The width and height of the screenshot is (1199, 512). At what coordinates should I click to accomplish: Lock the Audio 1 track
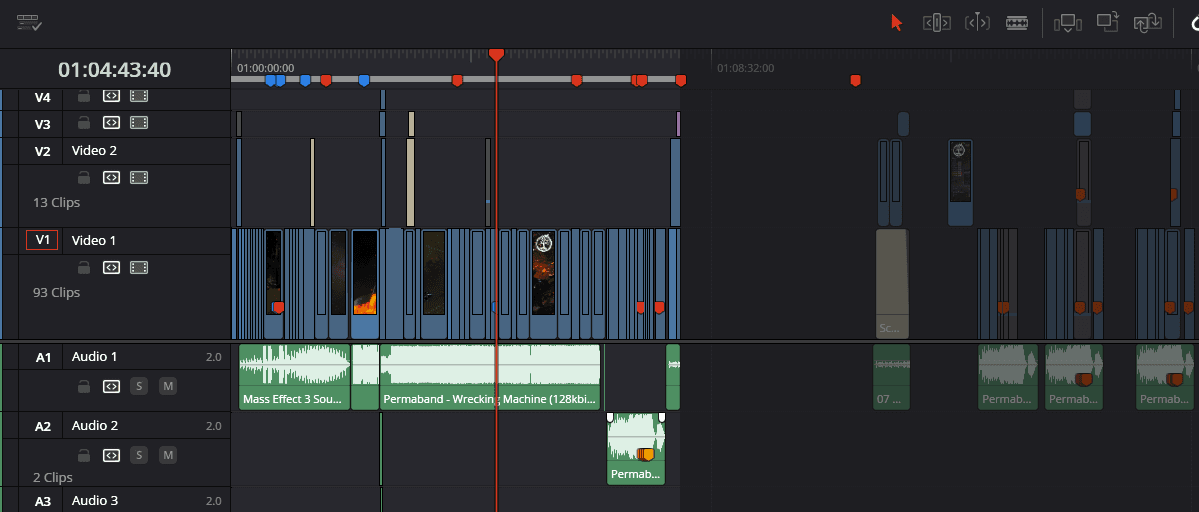pyautogui.click(x=84, y=386)
